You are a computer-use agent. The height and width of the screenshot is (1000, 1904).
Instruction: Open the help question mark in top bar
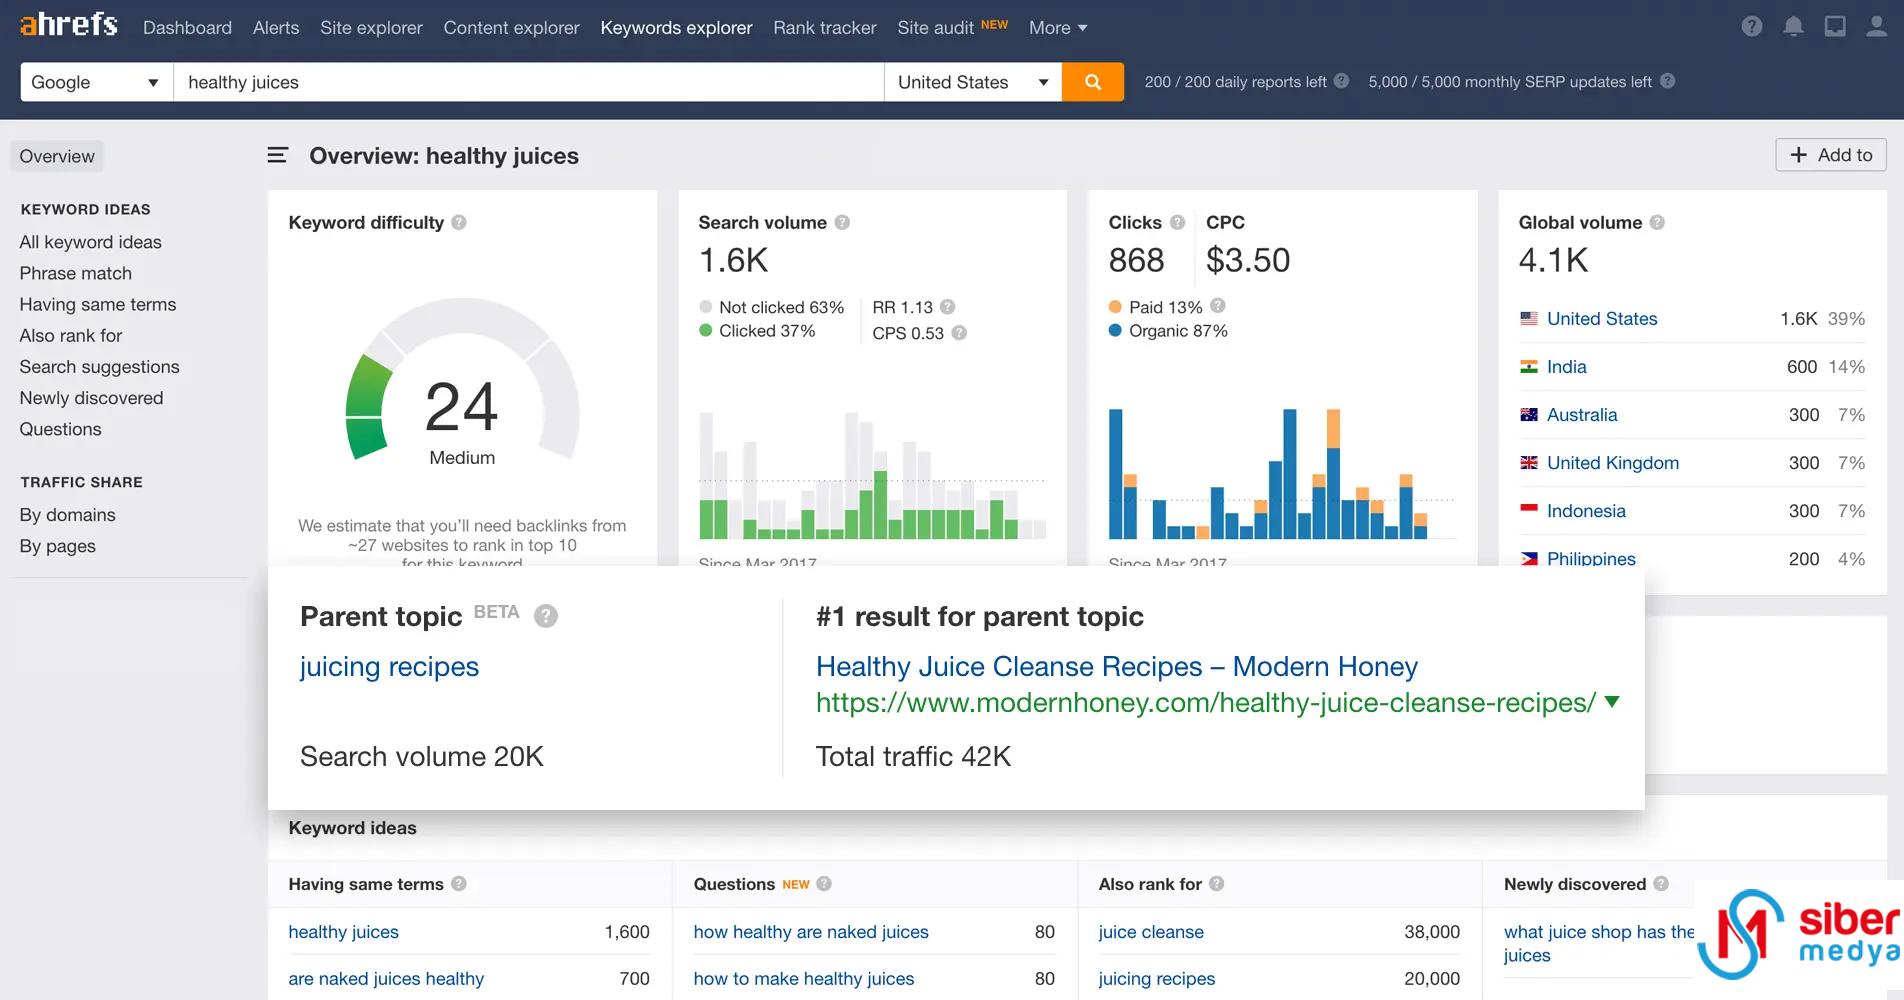click(1751, 27)
